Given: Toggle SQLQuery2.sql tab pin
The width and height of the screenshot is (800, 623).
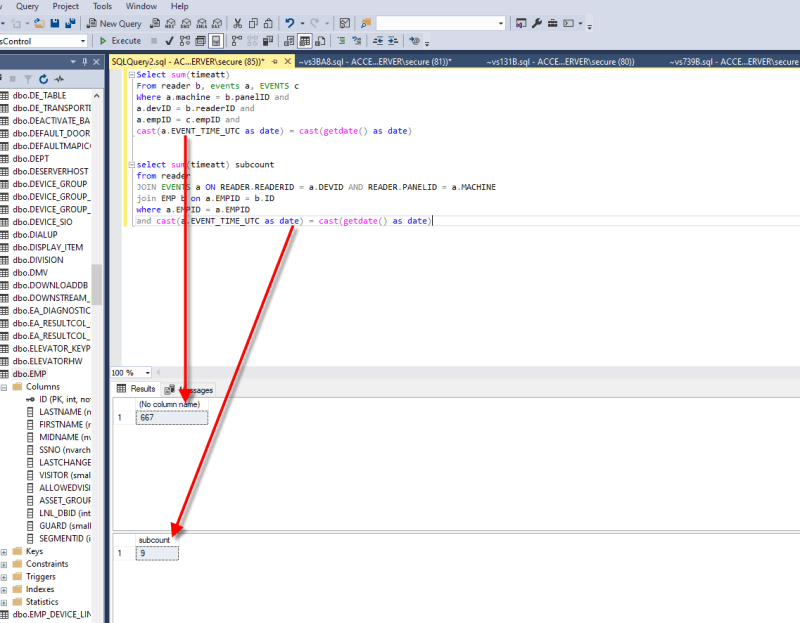Looking at the screenshot, I should click(274, 62).
